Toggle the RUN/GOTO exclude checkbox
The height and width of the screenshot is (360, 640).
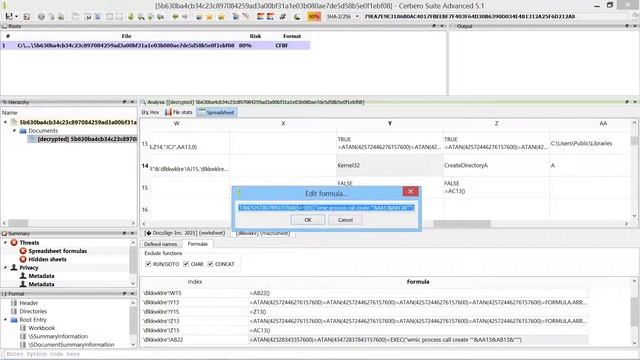click(148, 264)
